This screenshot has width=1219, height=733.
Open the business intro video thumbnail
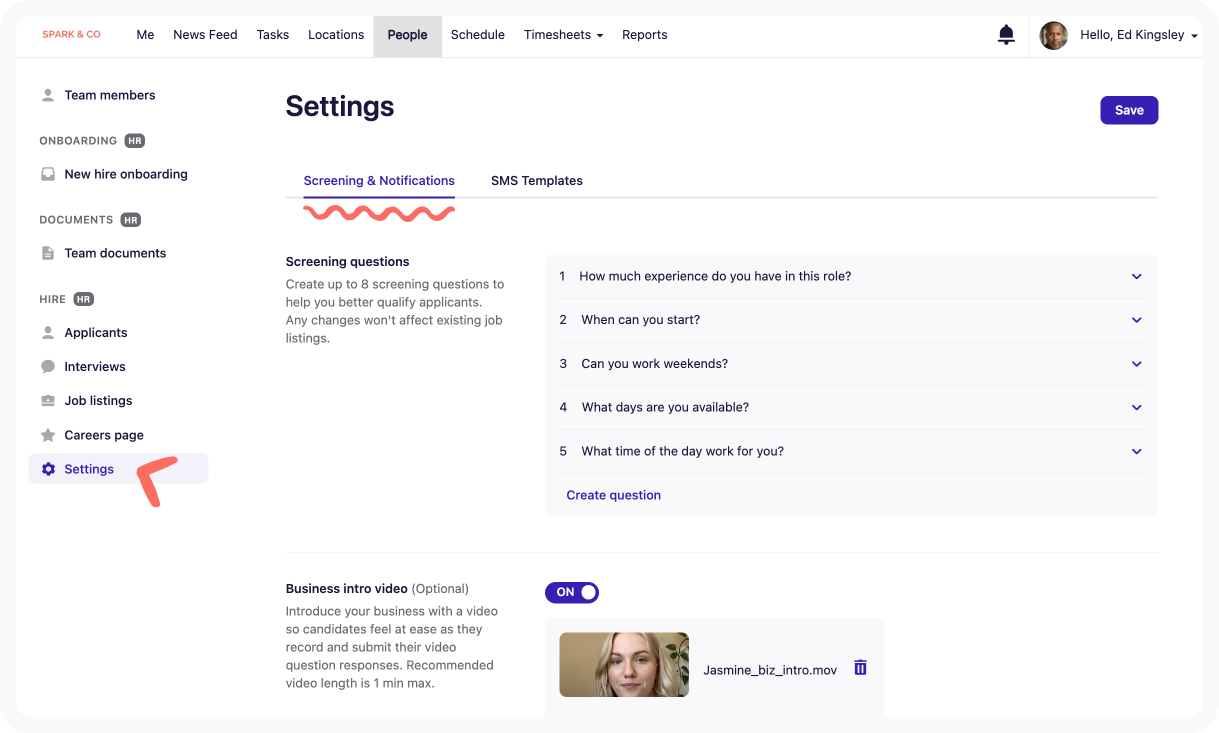point(624,664)
